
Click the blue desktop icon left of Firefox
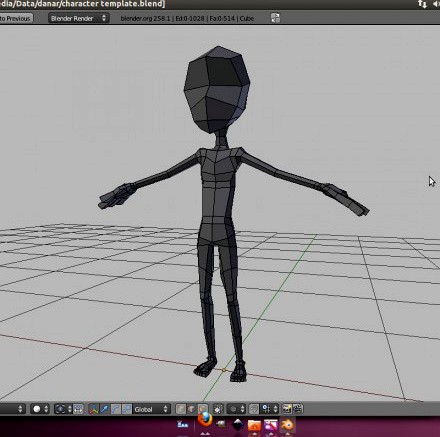(183, 425)
